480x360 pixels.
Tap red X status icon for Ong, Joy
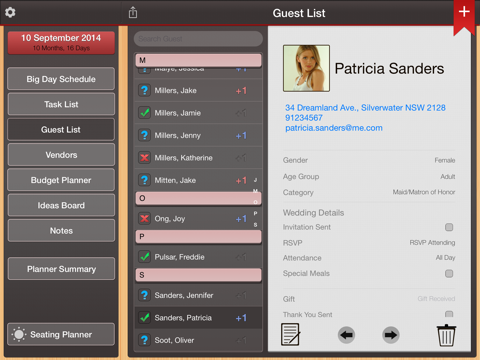point(144,219)
